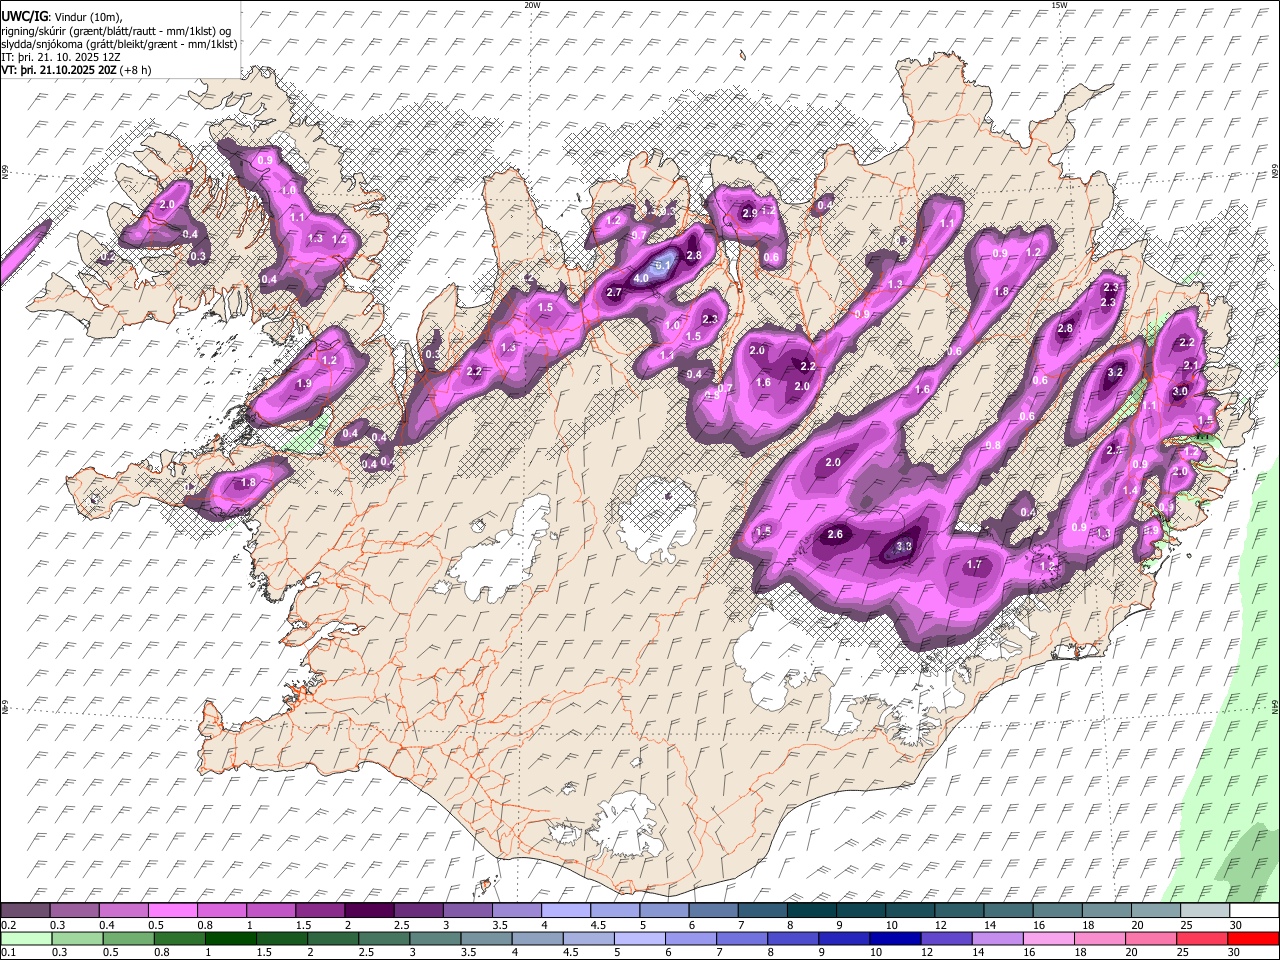Click the 30 label of the red-ended scale

pos(1235,952)
